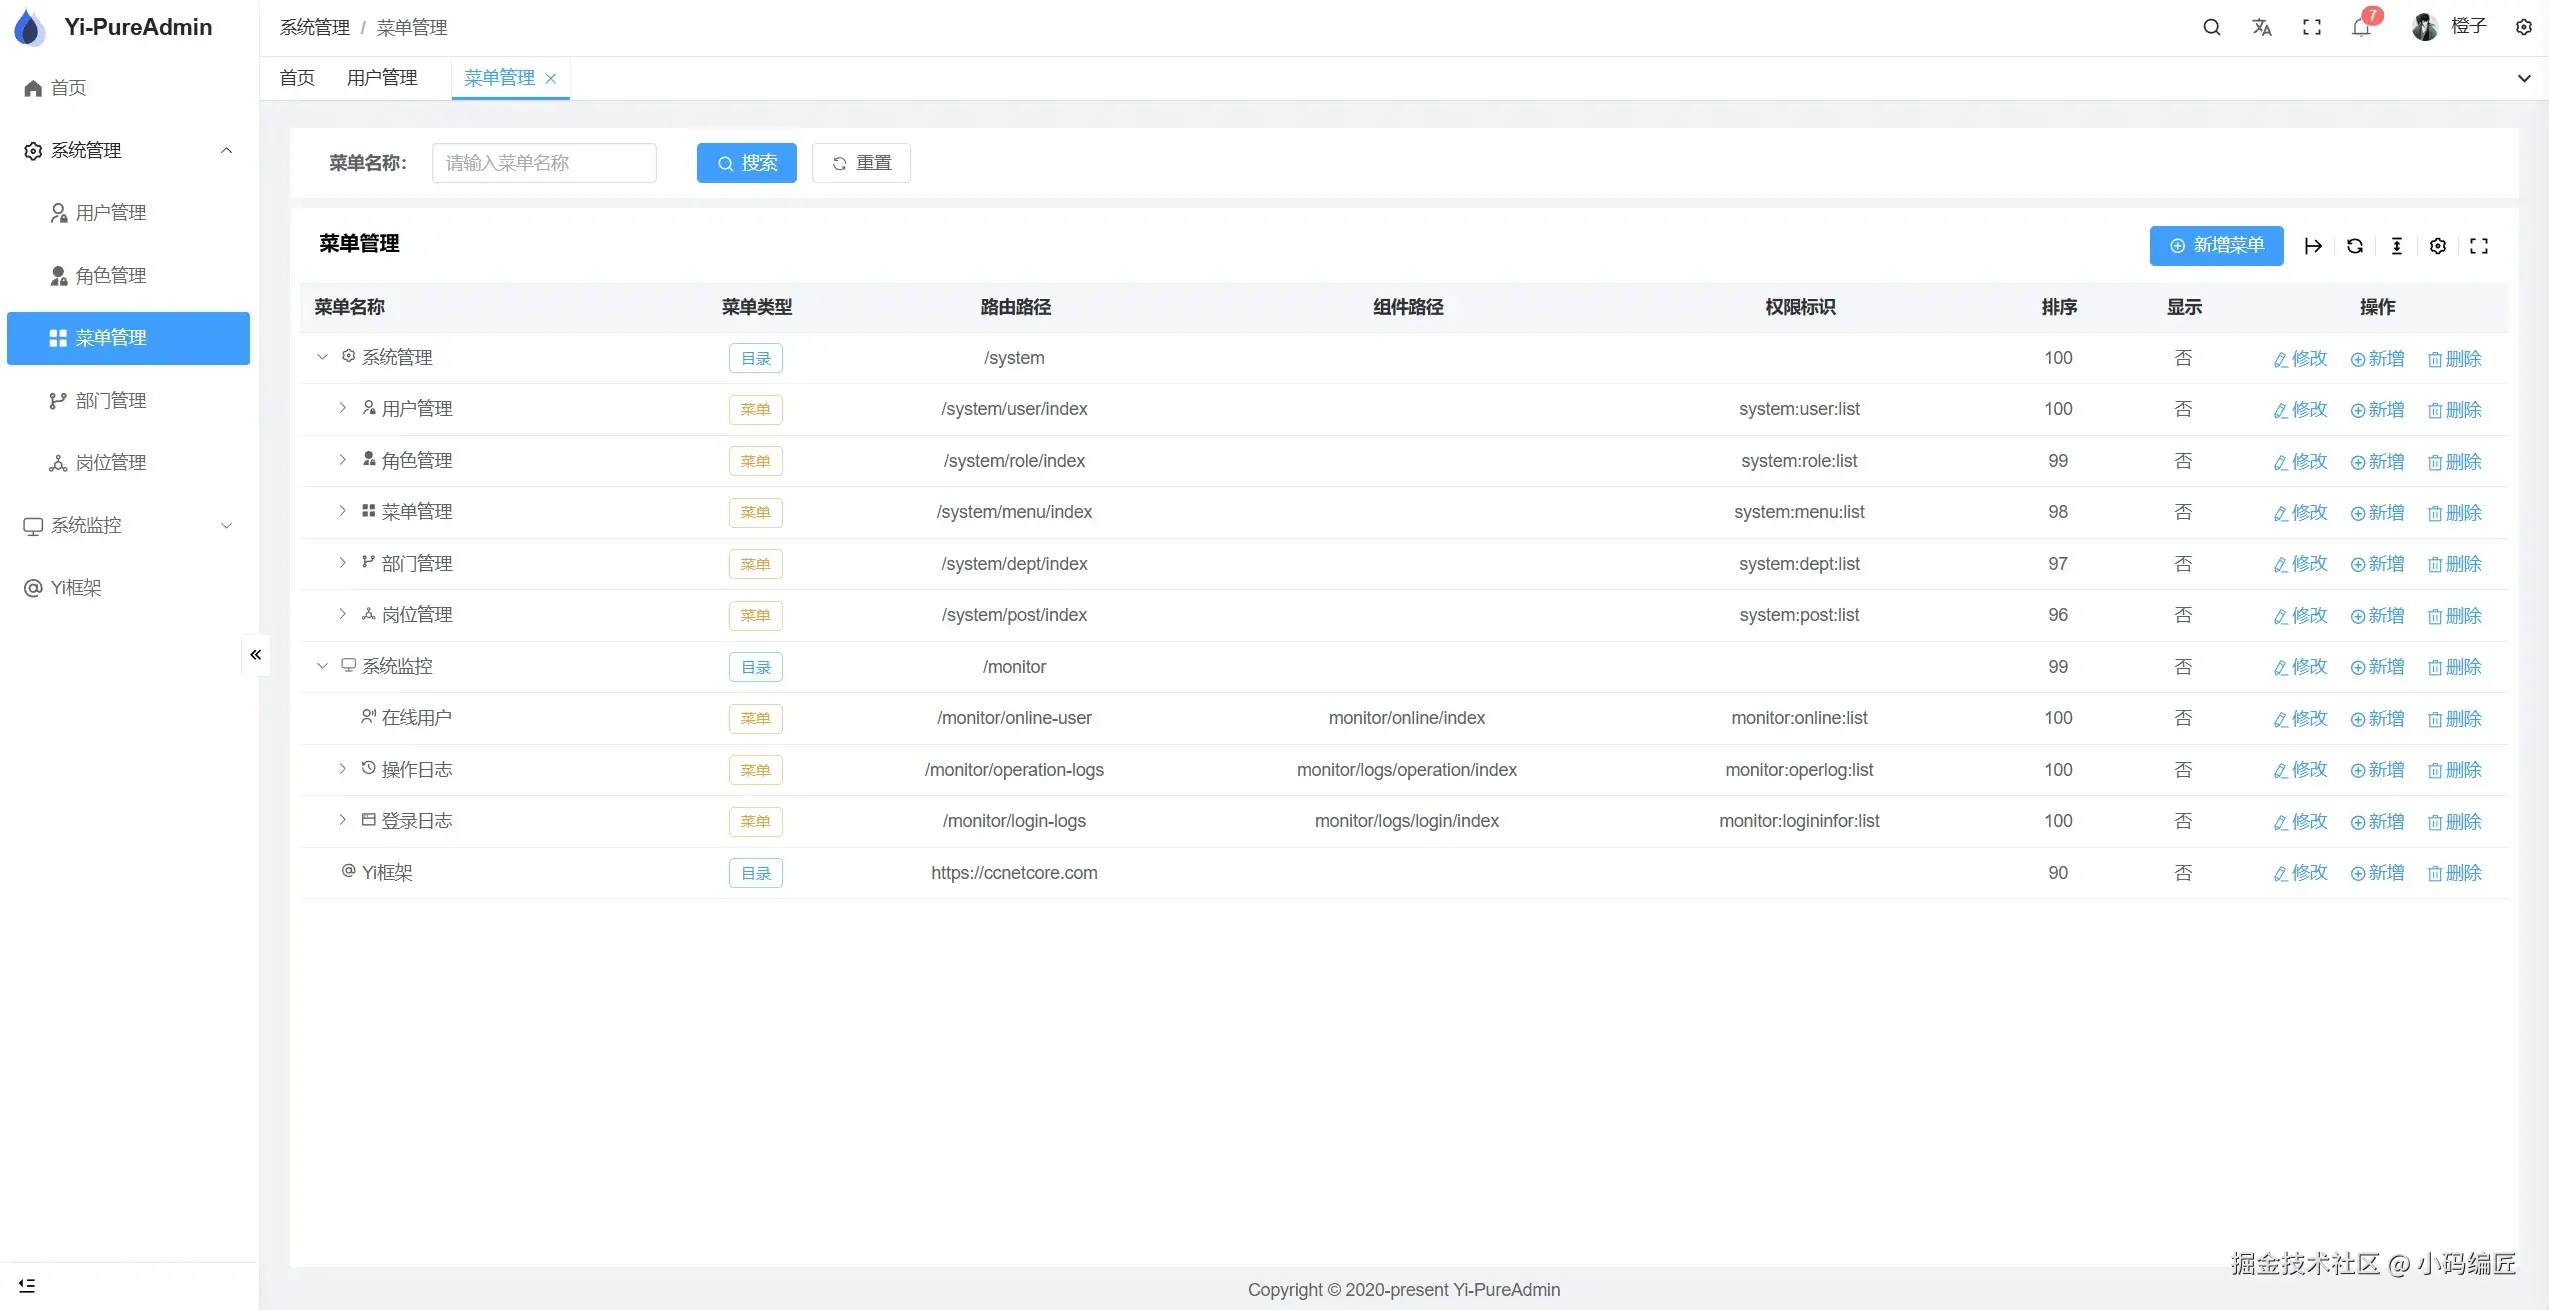2549x1310 pixels.
Task: Open the language translation icon
Action: (2261, 27)
